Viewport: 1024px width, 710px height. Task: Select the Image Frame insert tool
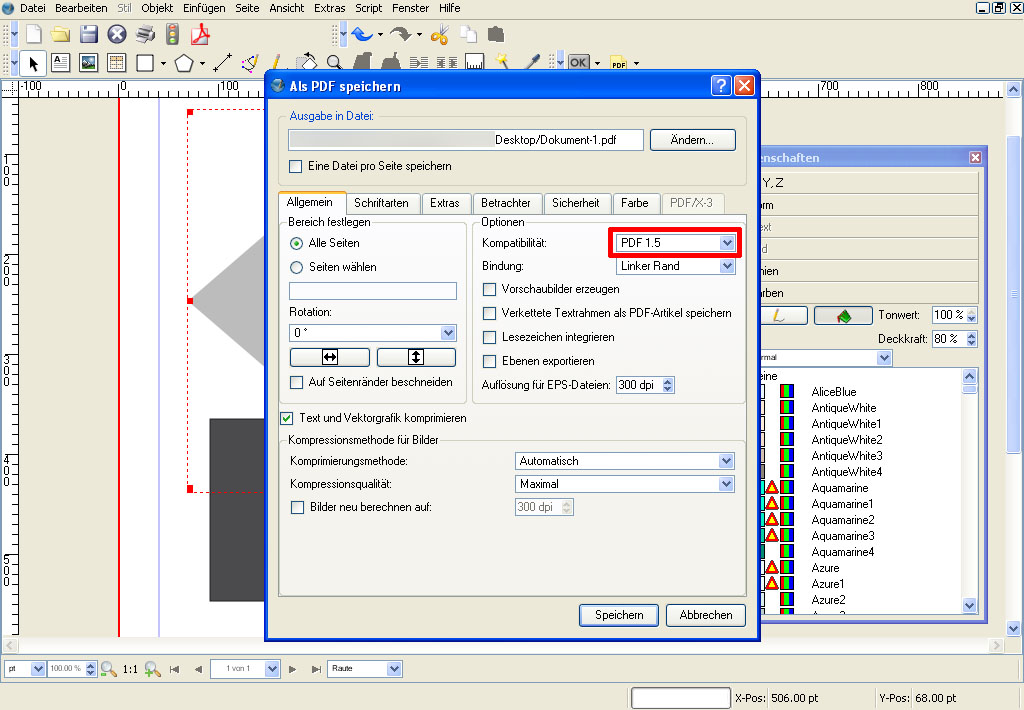click(x=88, y=62)
